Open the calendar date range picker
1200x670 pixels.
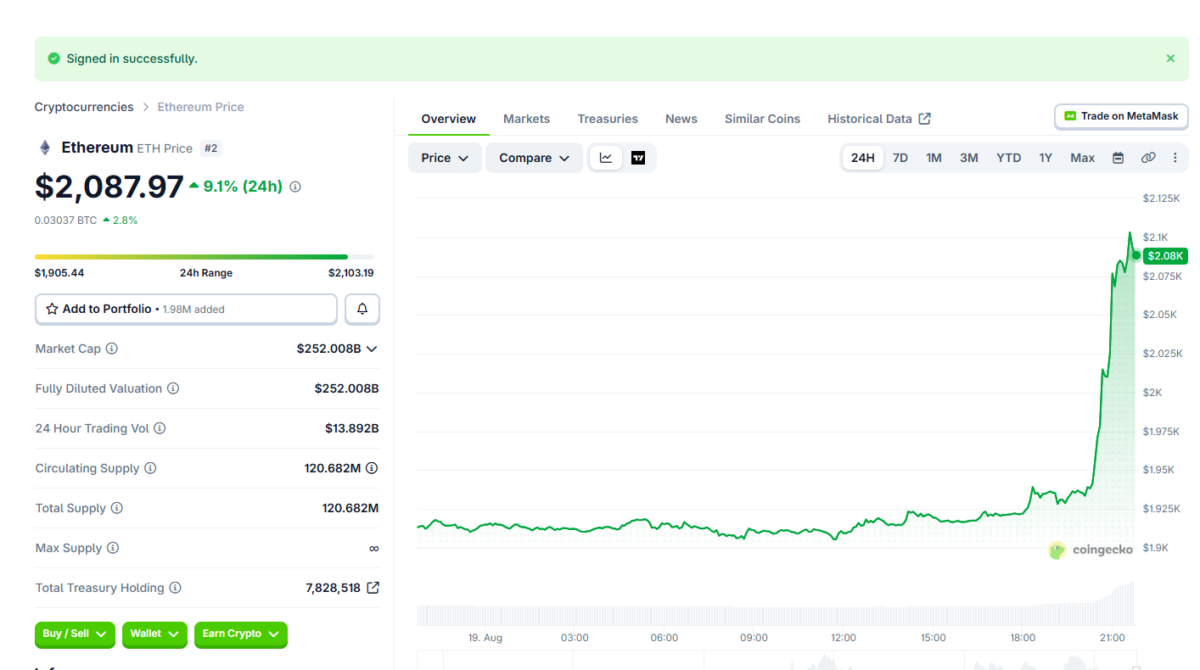[1118, 158]
